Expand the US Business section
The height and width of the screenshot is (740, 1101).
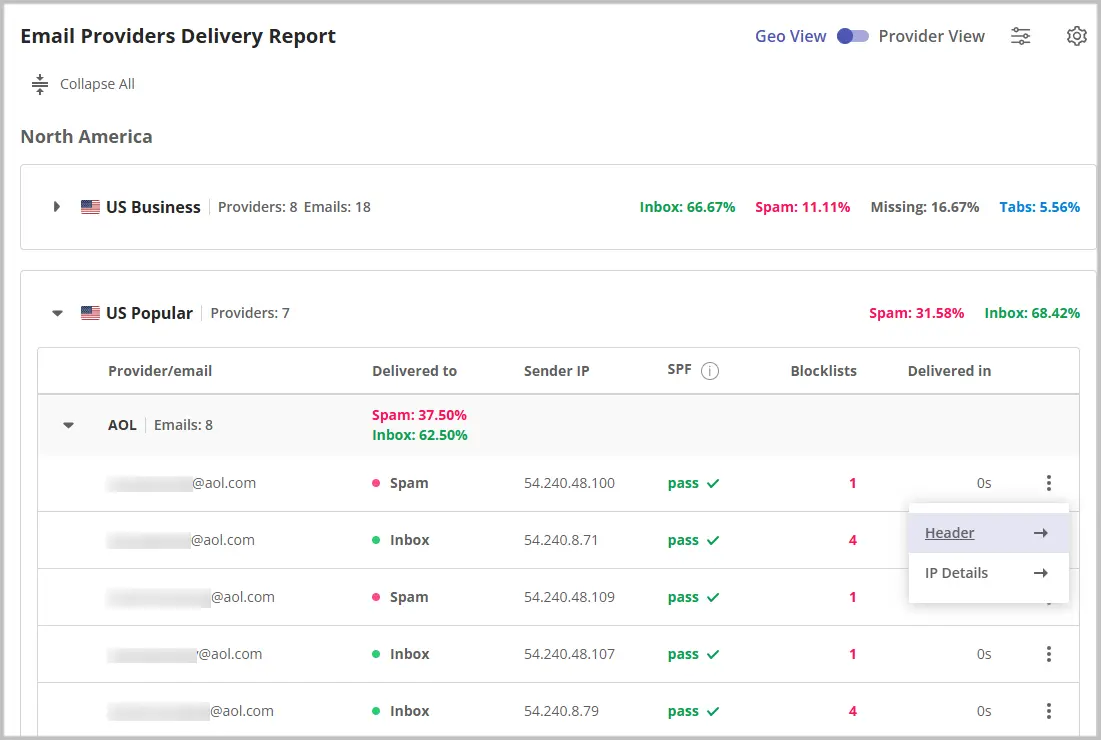pyautogui.click(x=57, y=207)
